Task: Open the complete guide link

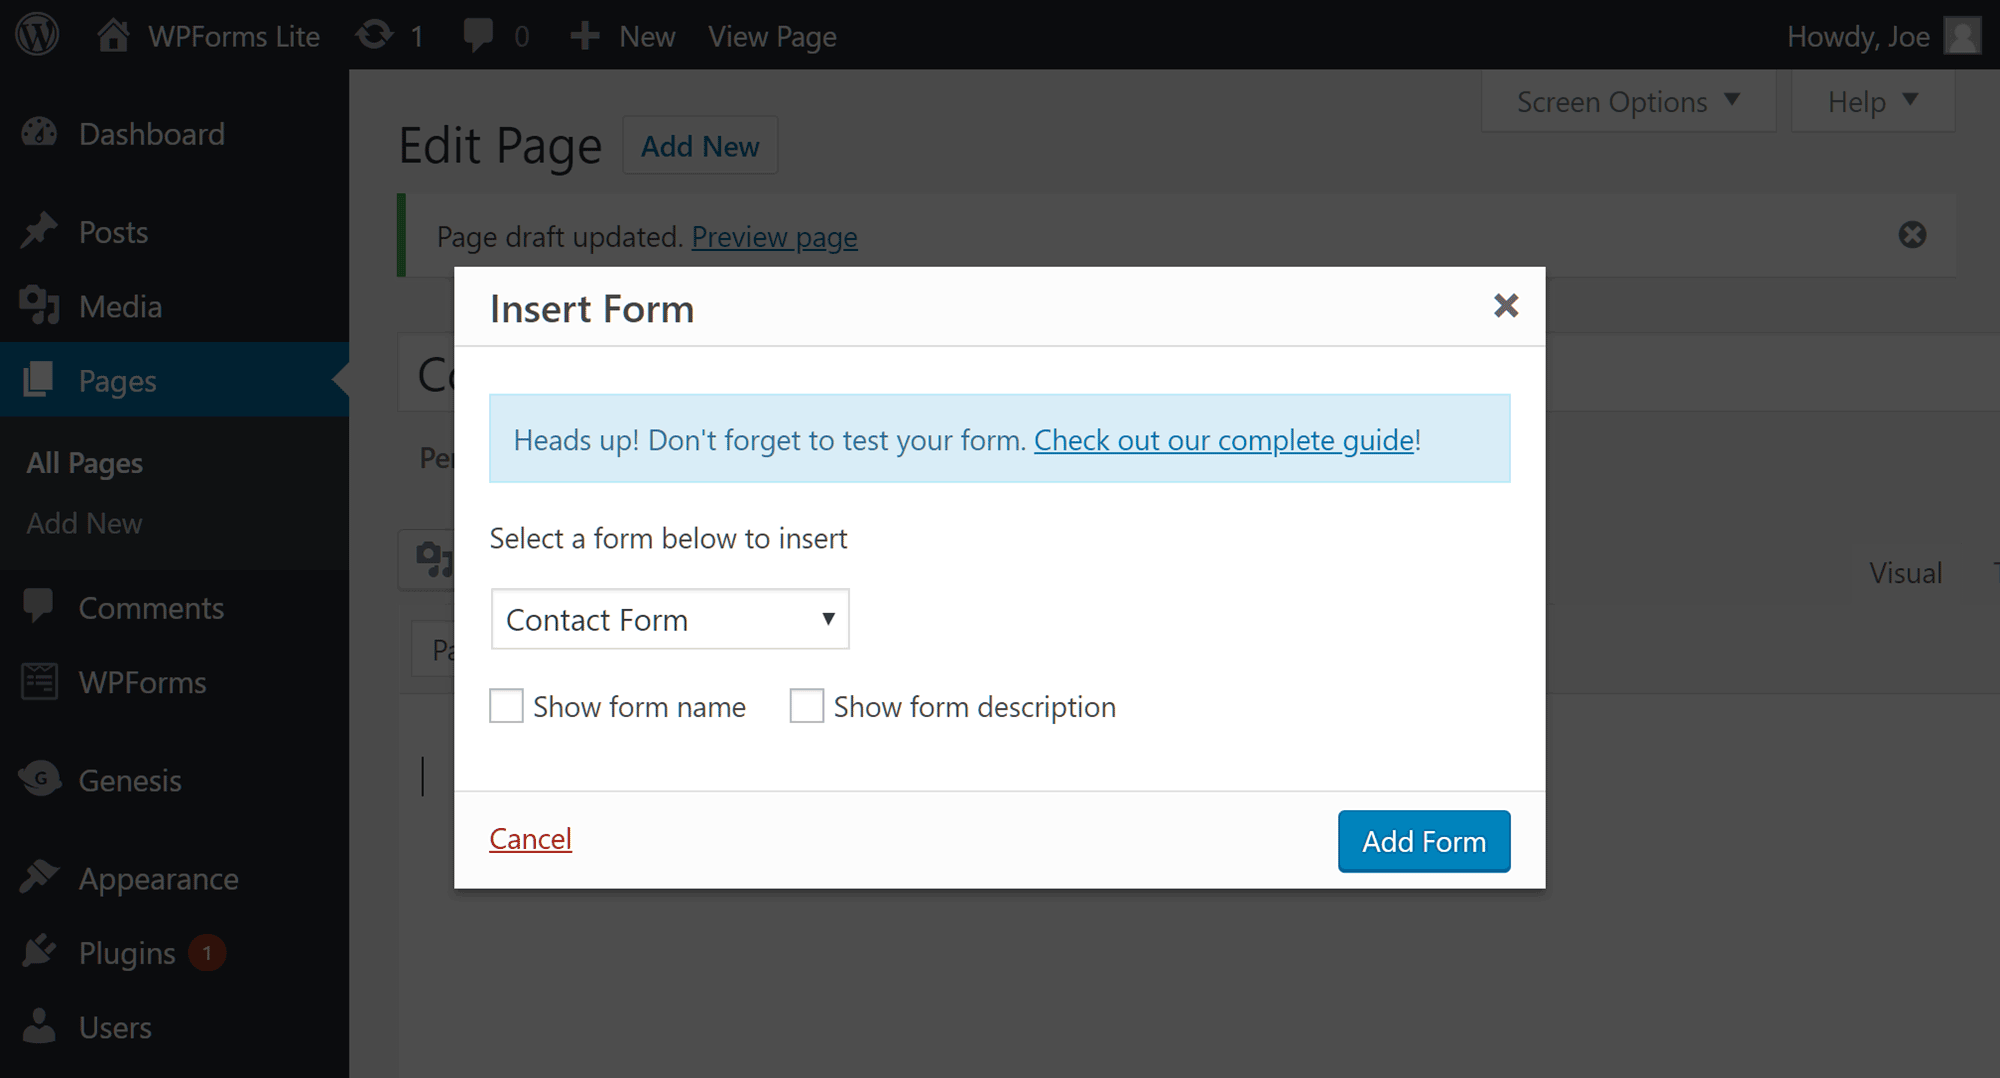Action: click(x=1224, y=440)
